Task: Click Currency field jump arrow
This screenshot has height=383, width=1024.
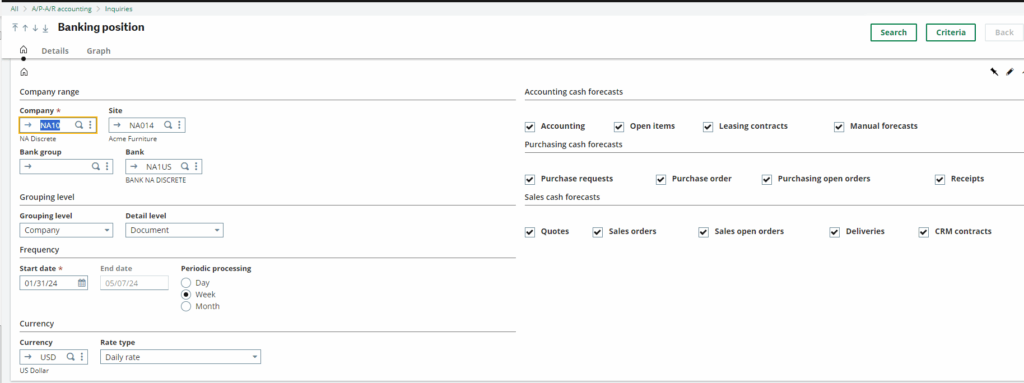Action: [x=28, y=357]
